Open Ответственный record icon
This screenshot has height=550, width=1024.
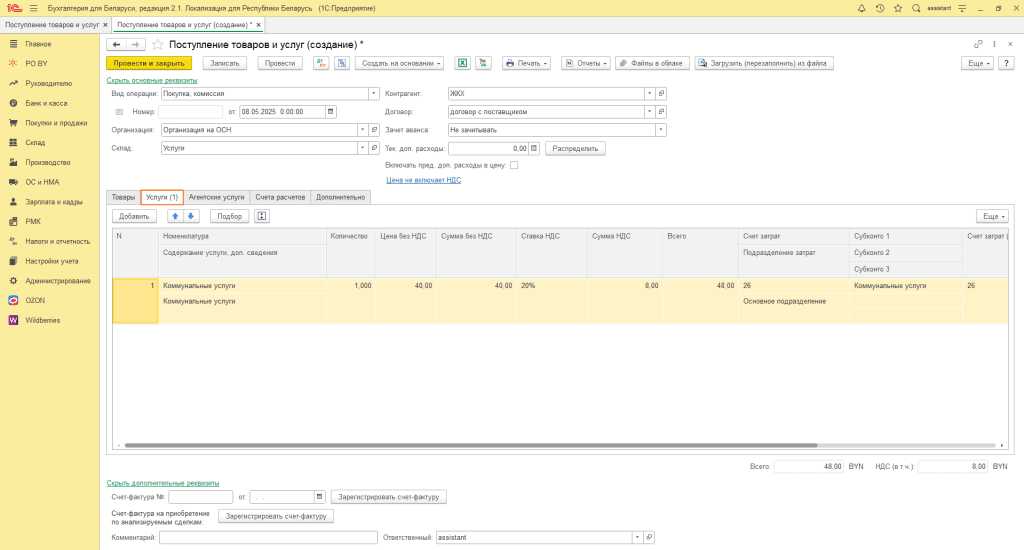coord(649,538)
